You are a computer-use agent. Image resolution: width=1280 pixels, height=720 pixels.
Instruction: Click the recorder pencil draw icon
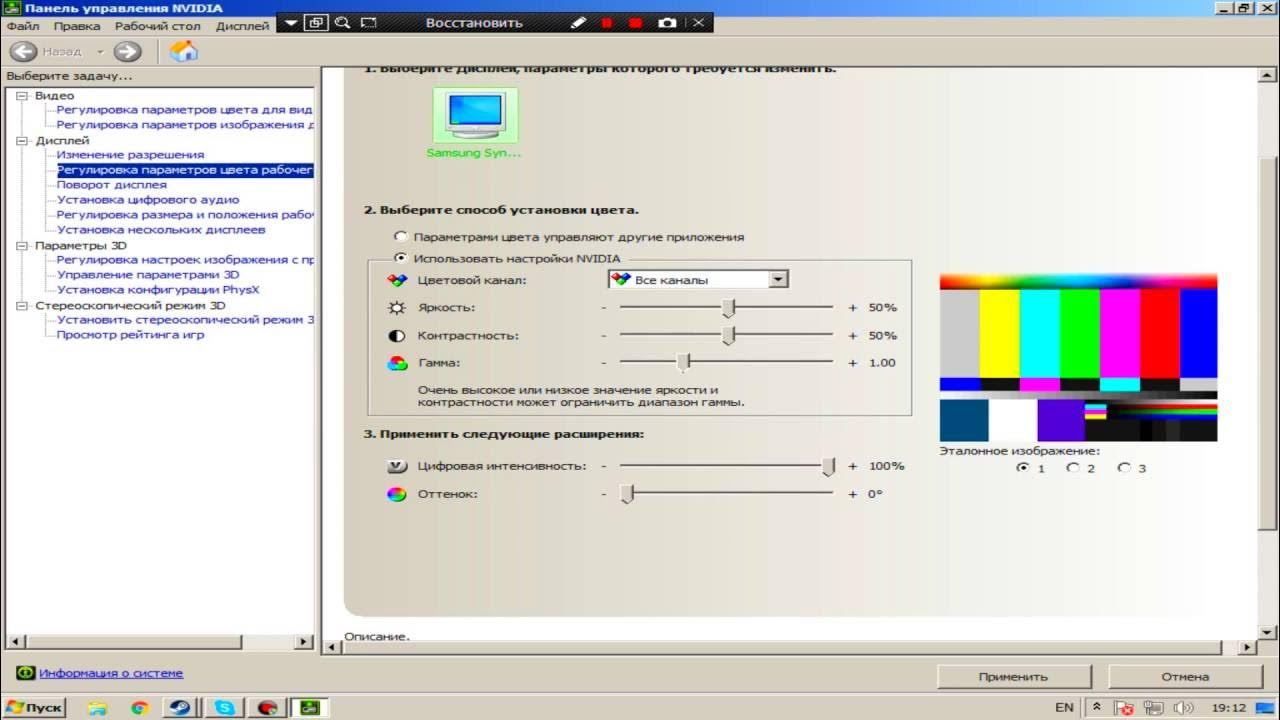coord(577,22)
